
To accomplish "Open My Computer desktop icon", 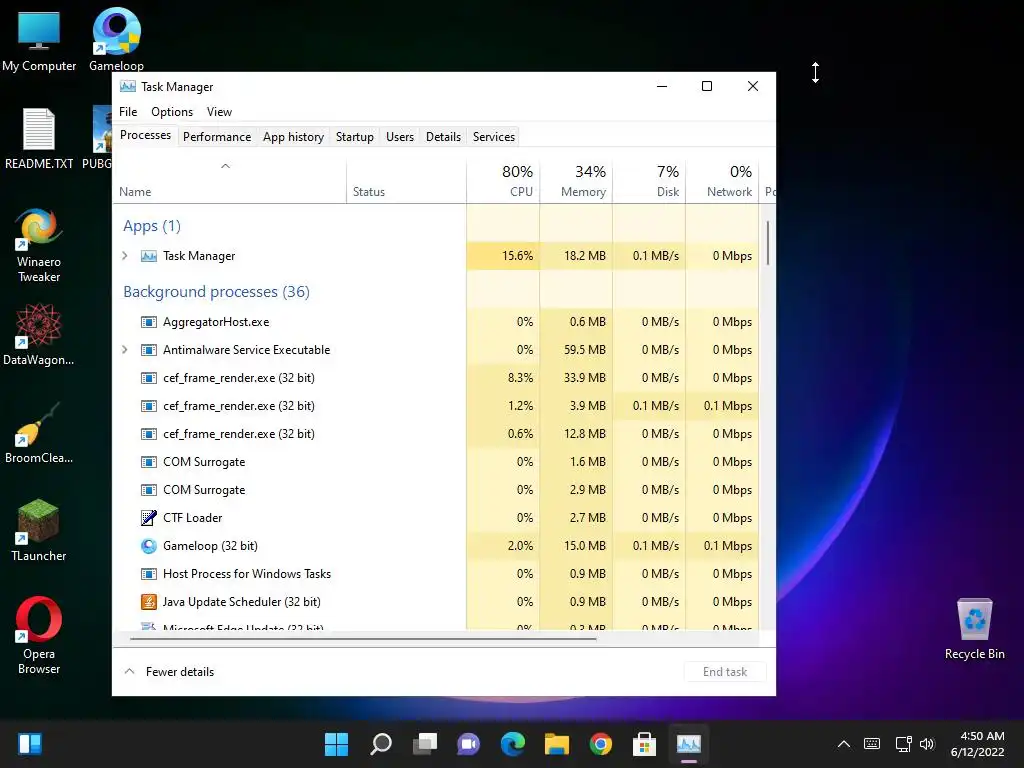I will click(39, 39).
